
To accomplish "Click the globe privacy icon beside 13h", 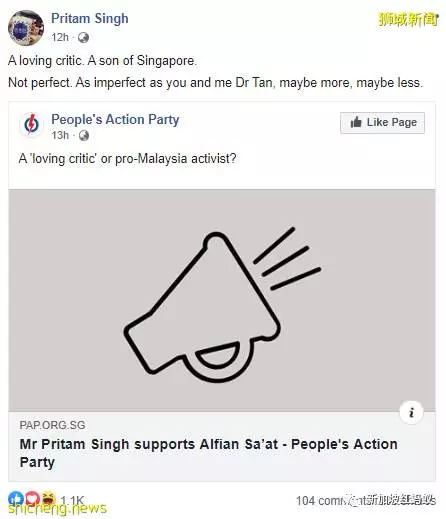I will [84, 136].
